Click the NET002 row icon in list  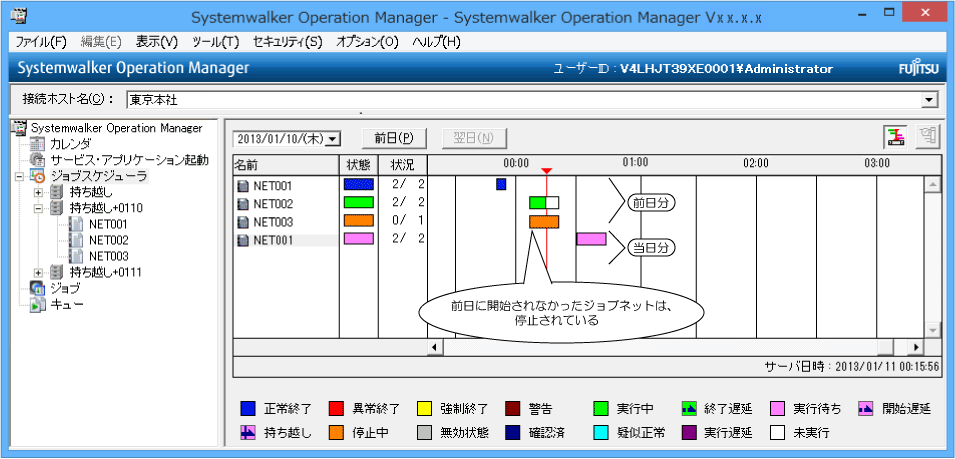pos(243,204)
